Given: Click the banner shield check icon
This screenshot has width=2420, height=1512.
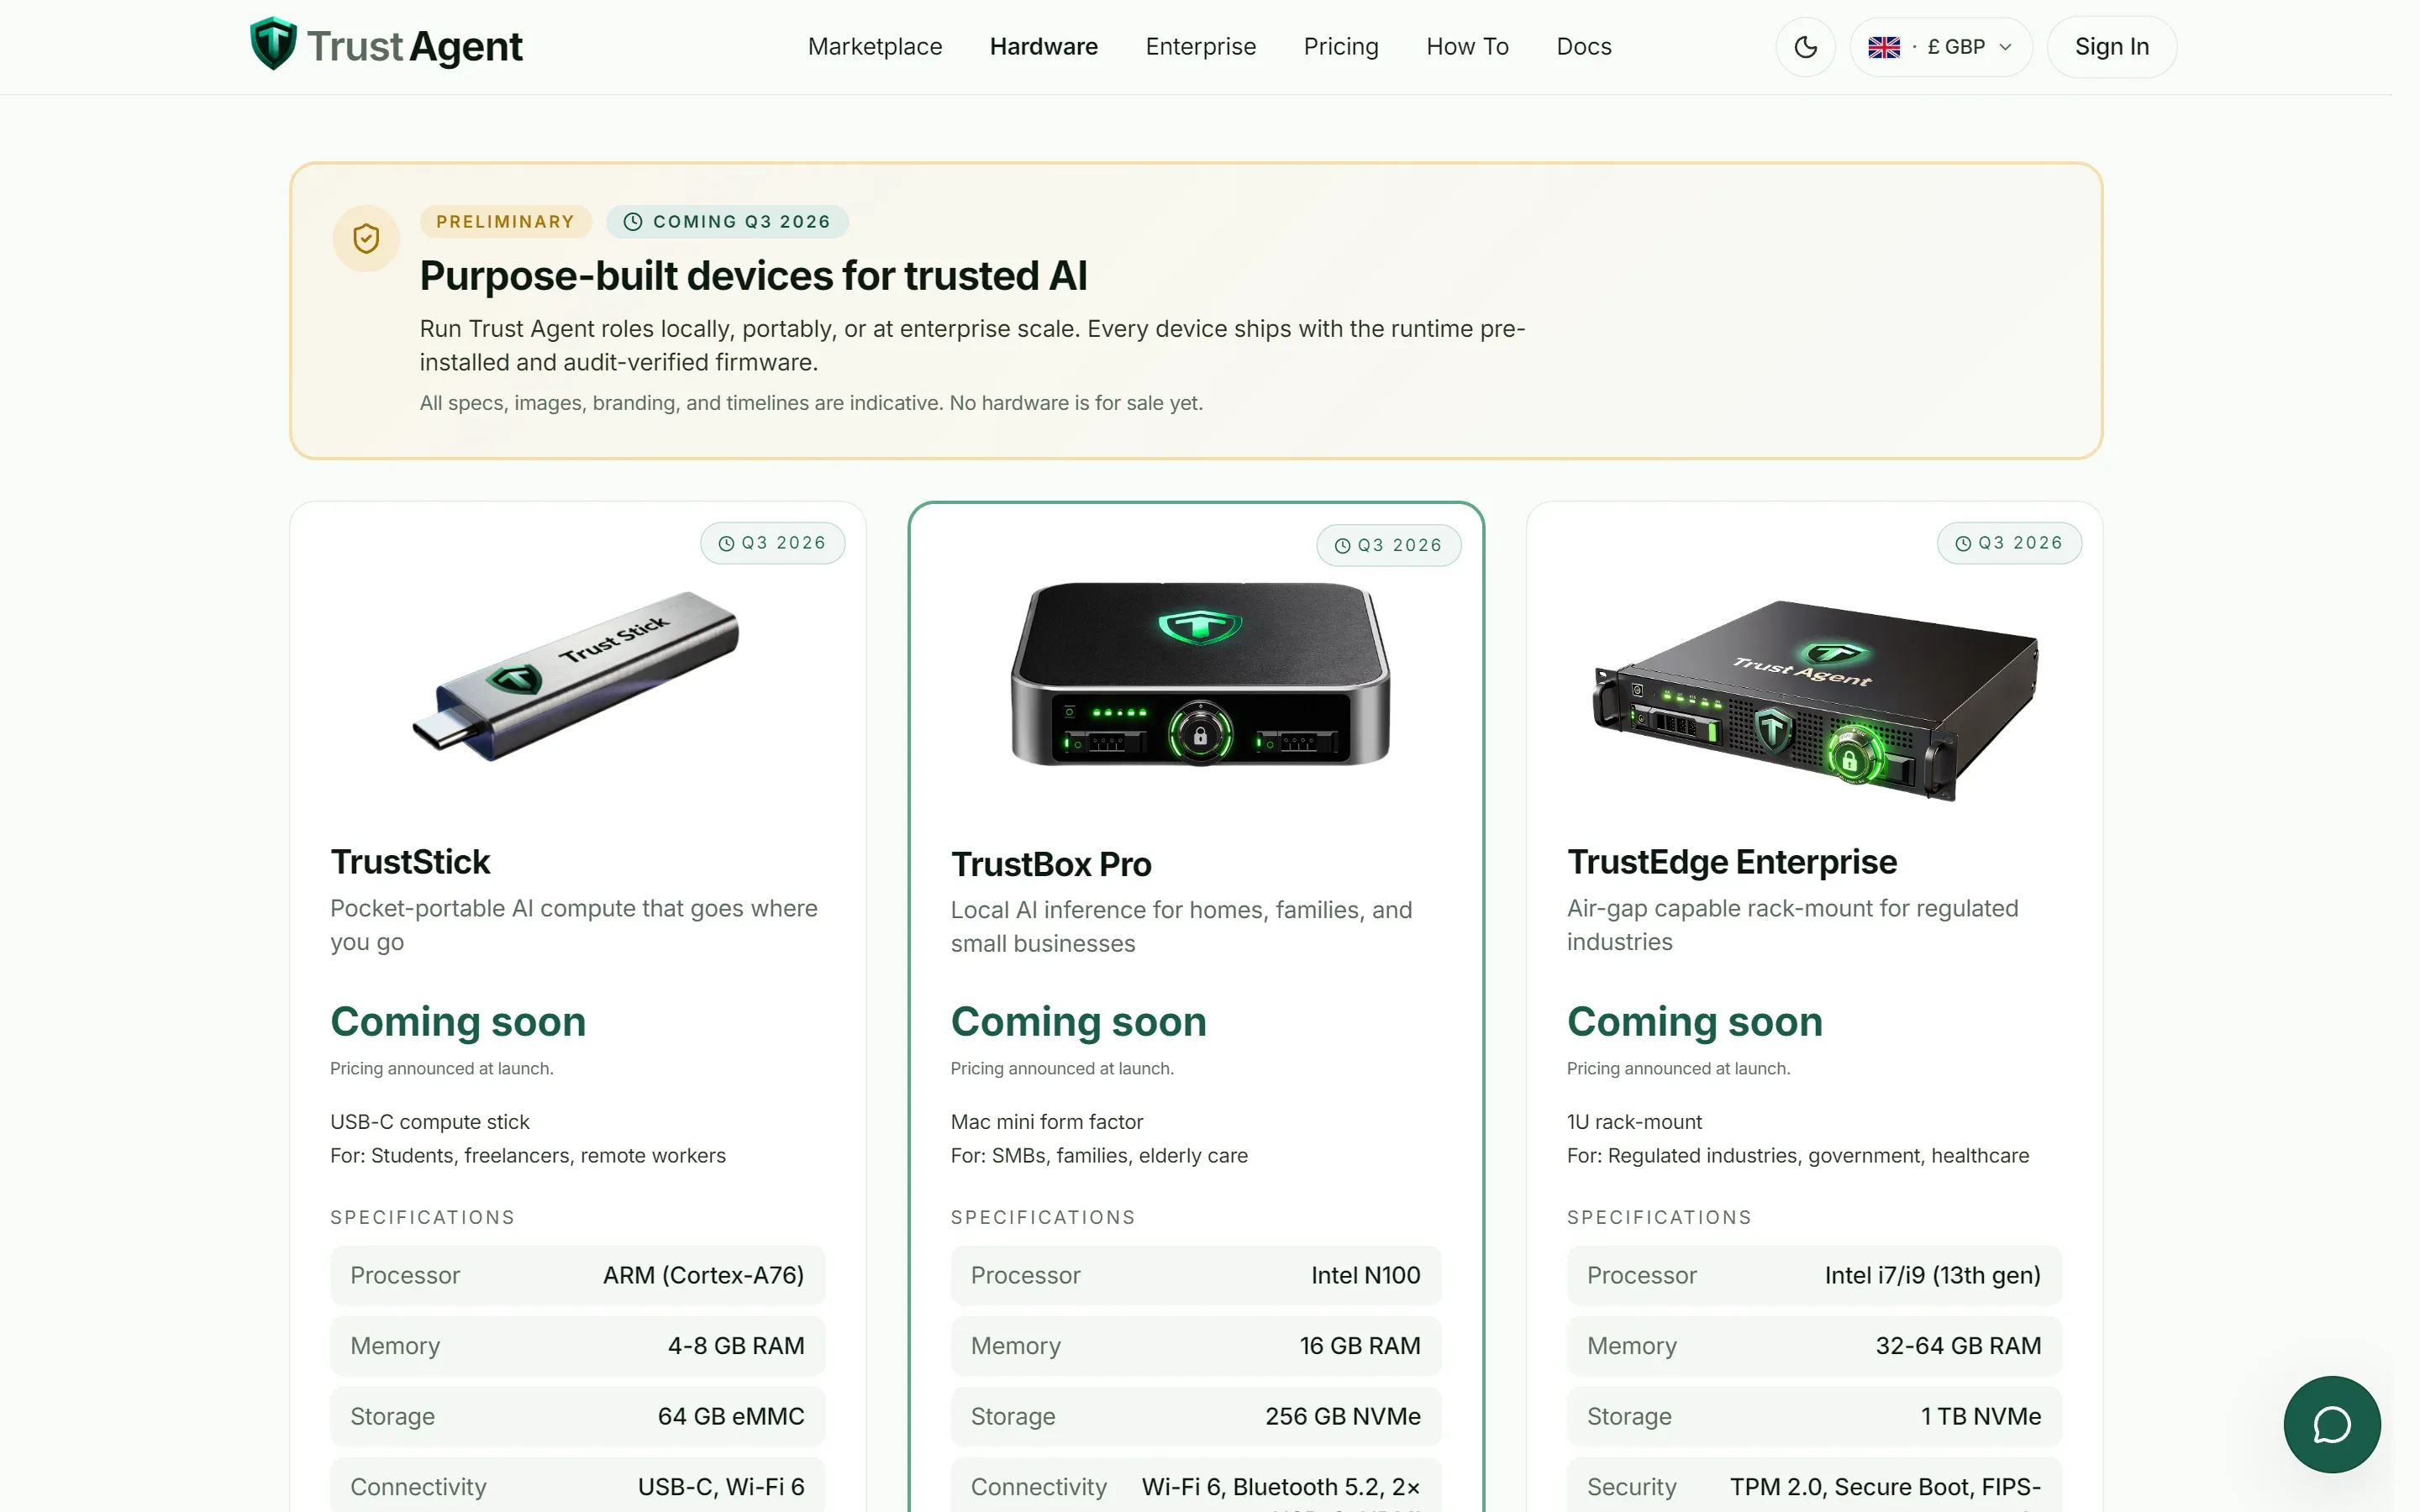Looking at the screenshot, I should [366, 238].
